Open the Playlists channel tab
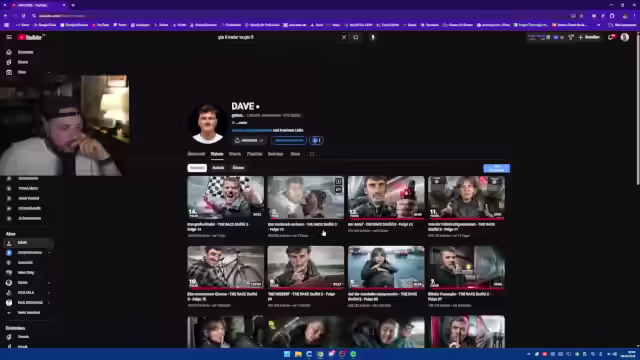The image size is (640, 360). 254,154
